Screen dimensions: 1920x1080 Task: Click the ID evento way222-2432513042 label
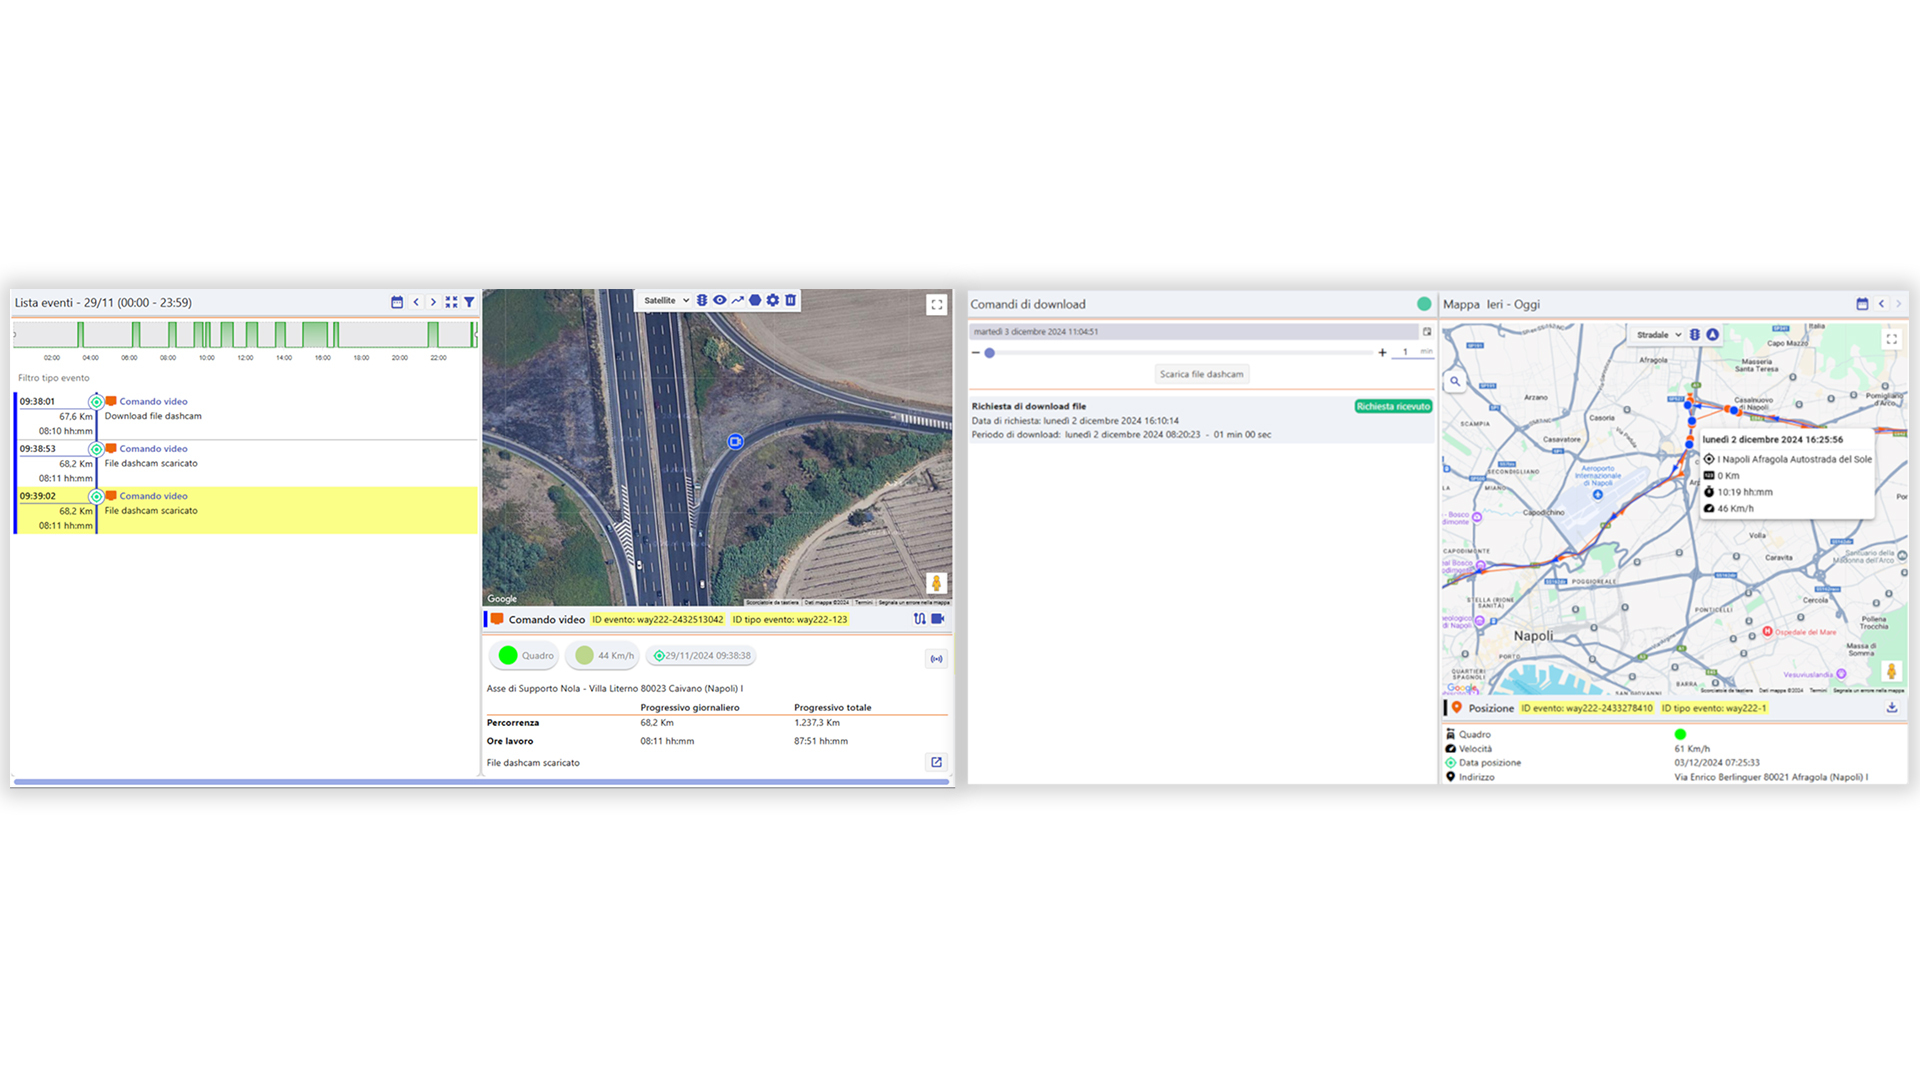click(x=657, y=620)
